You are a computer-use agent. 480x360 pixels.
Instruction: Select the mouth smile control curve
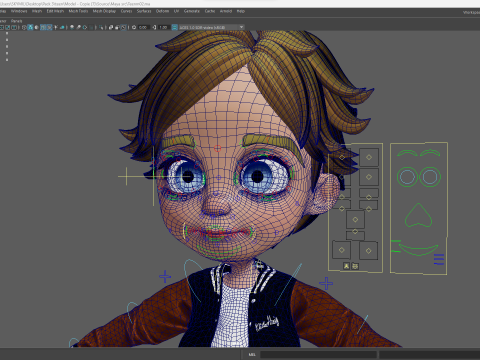[418, 249]
